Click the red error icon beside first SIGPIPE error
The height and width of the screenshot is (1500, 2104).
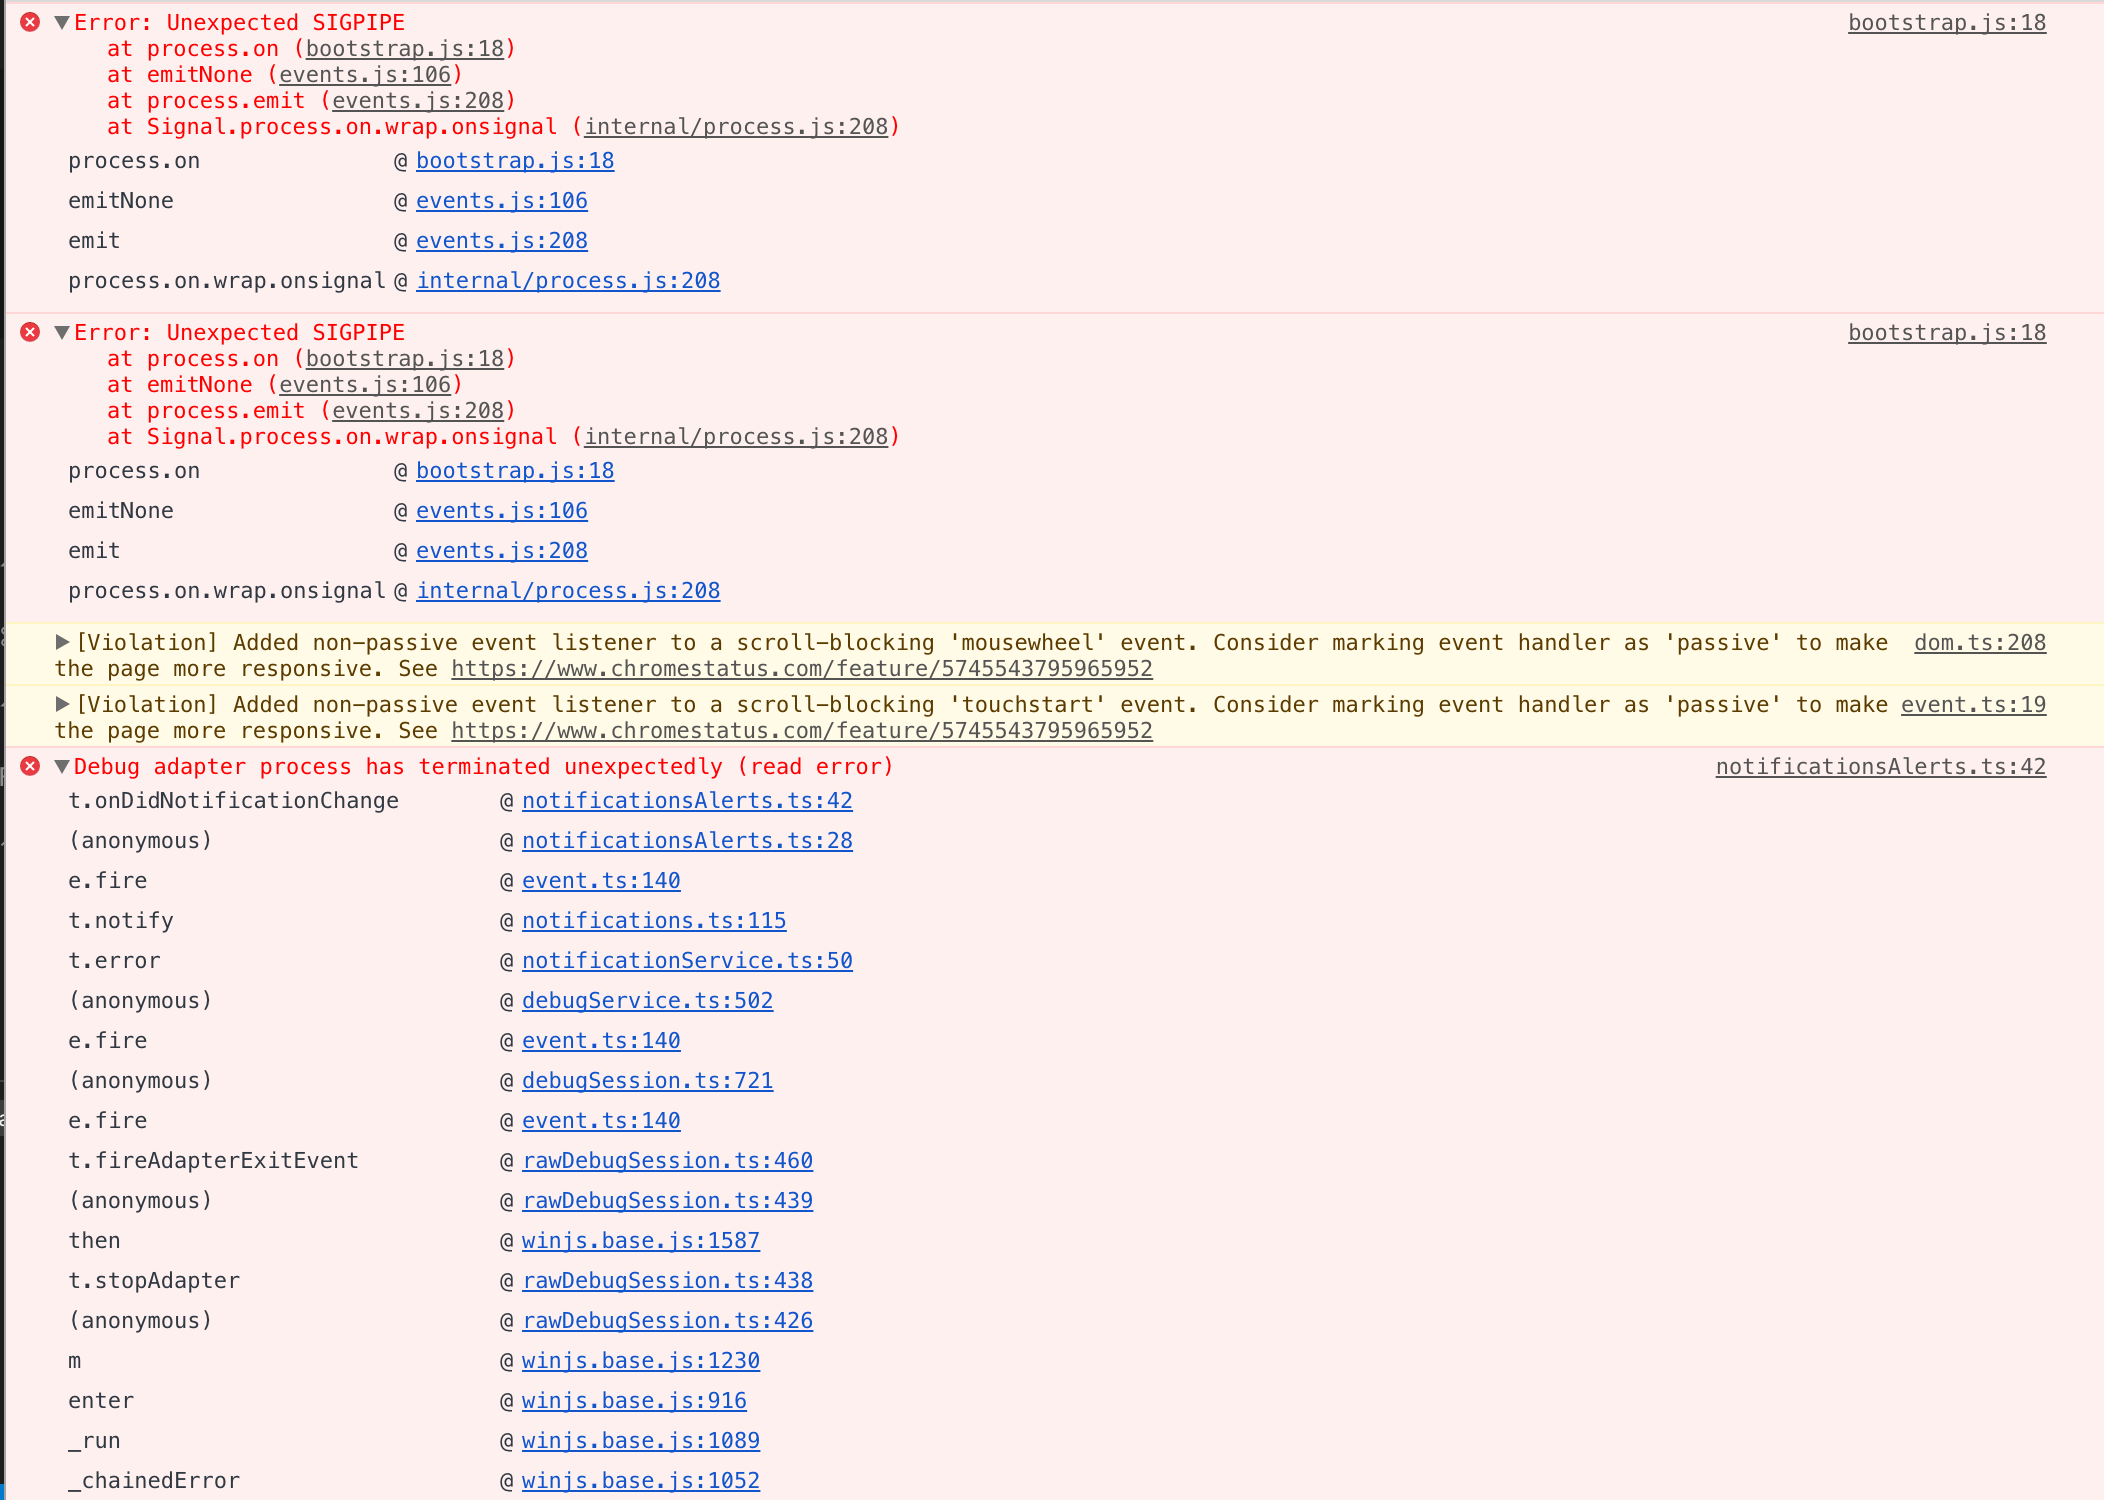click(28, 22)
